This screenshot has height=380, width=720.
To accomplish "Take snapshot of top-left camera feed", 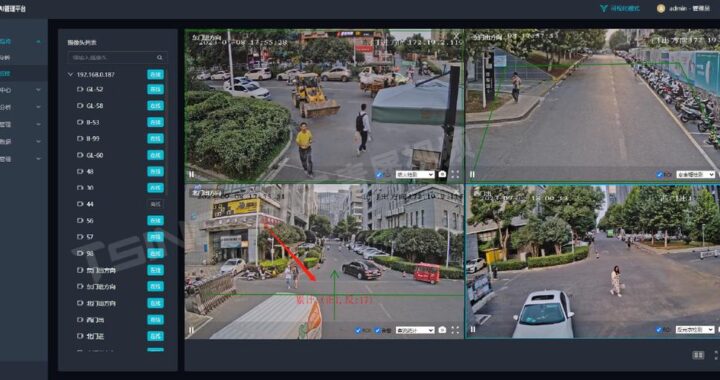I will pyautogui.click(x=442, y=174).
